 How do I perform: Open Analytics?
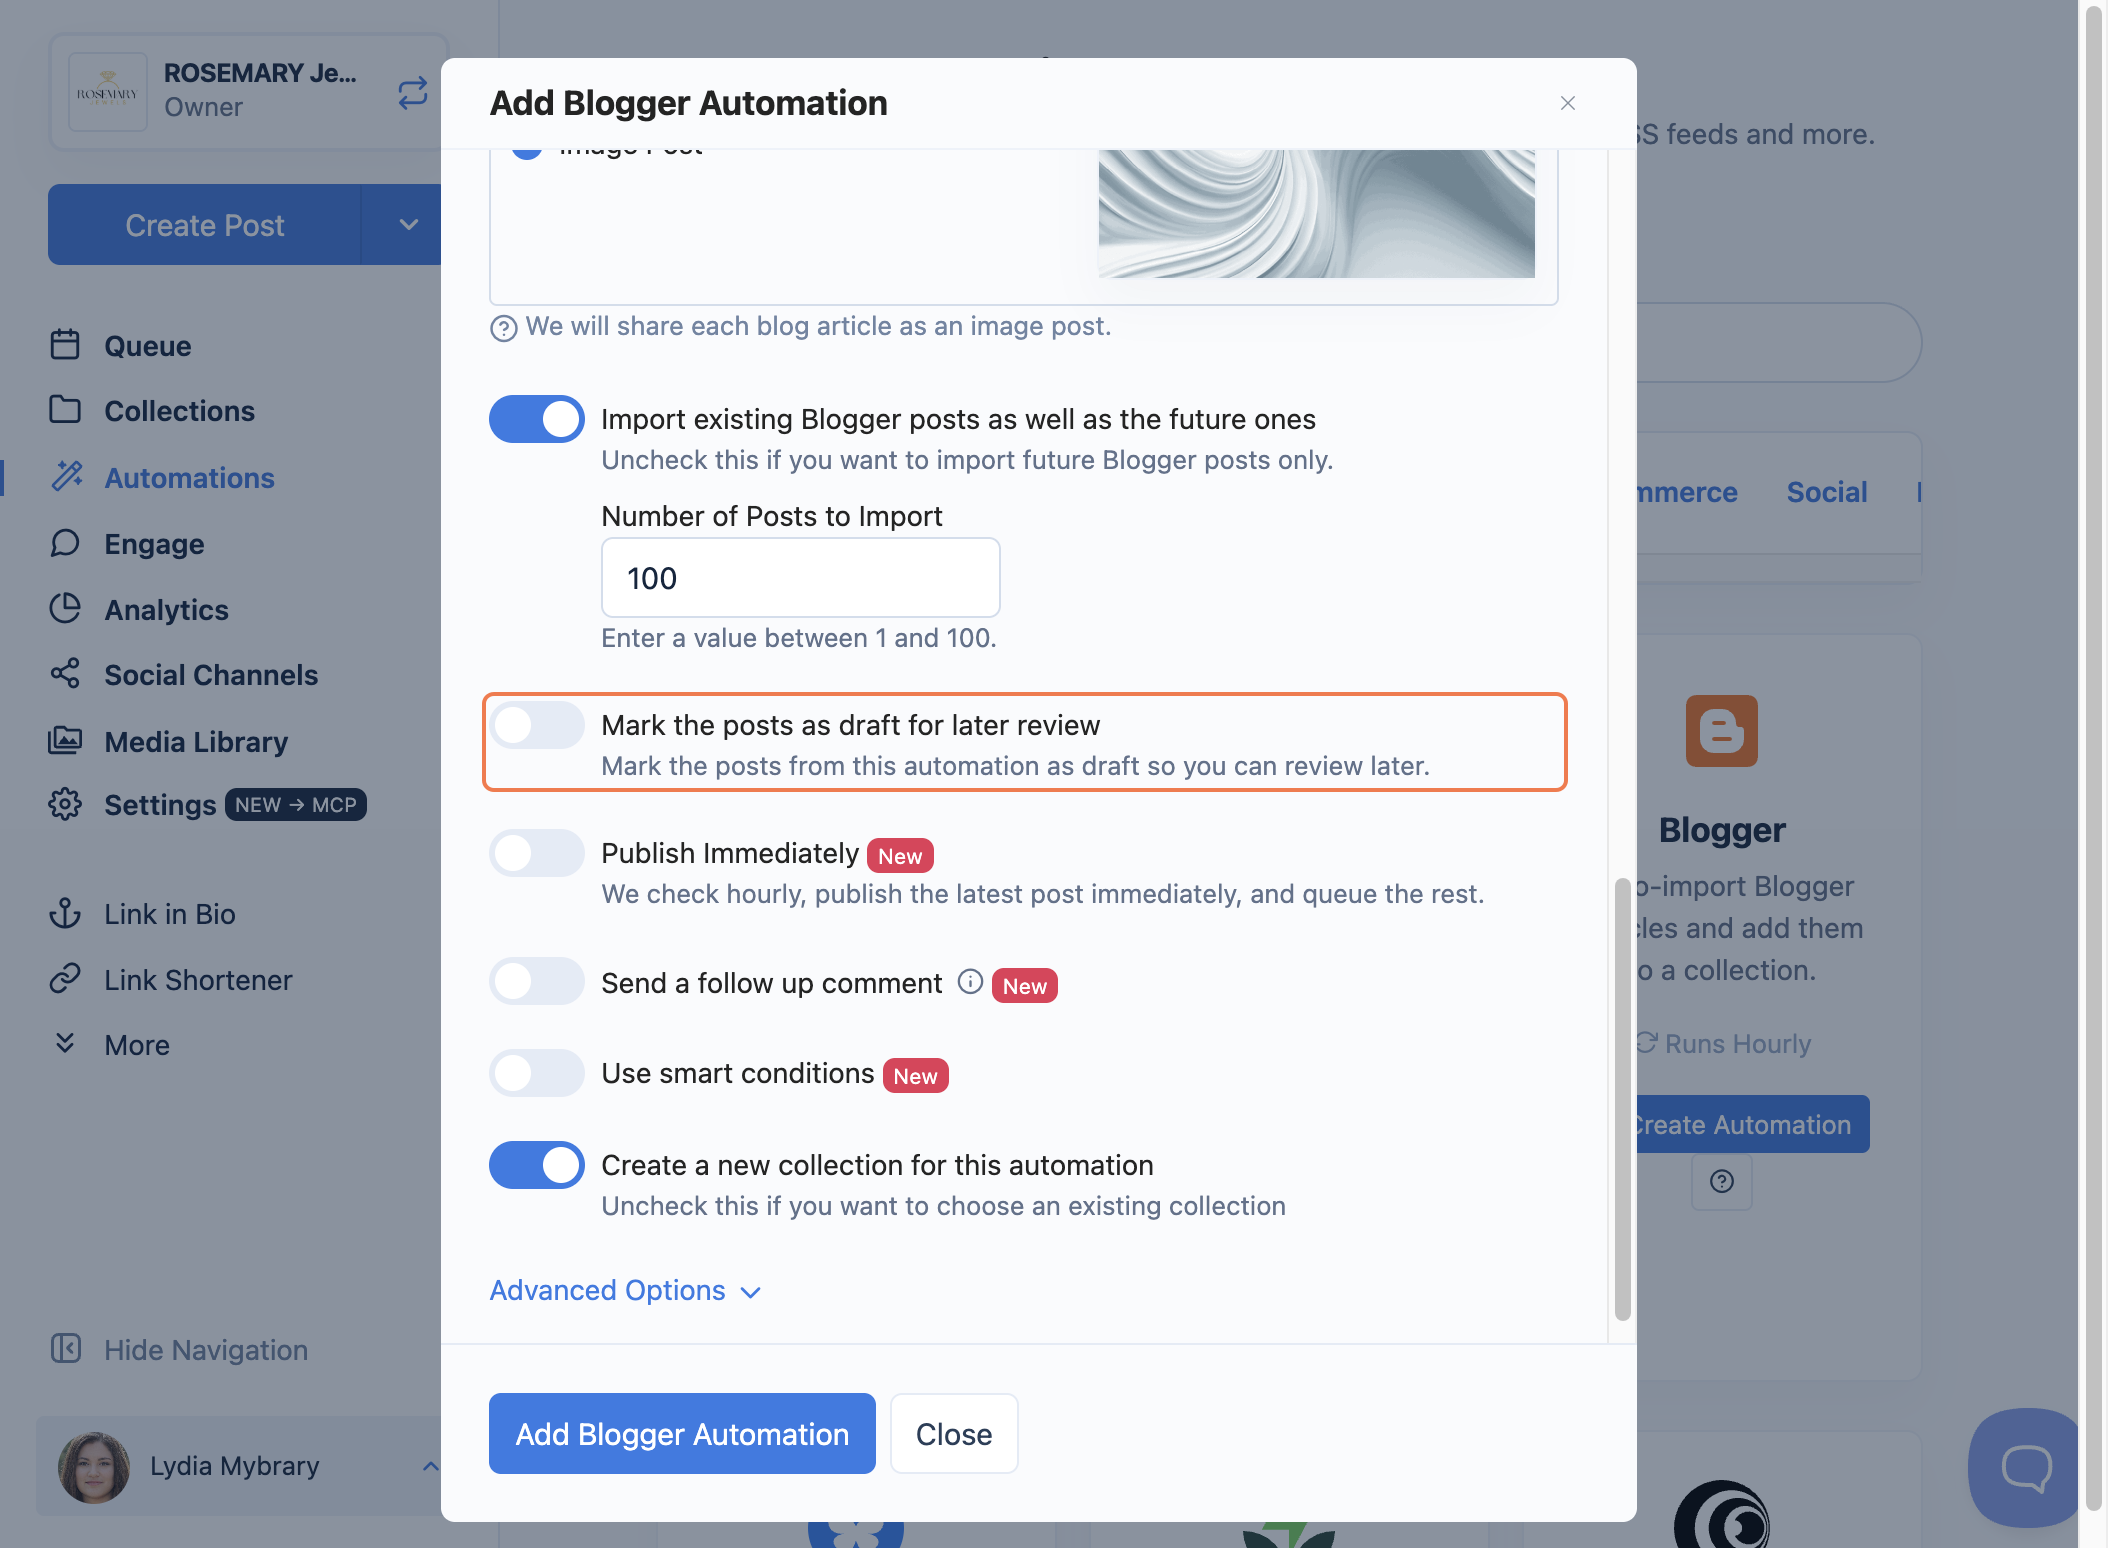167,610
